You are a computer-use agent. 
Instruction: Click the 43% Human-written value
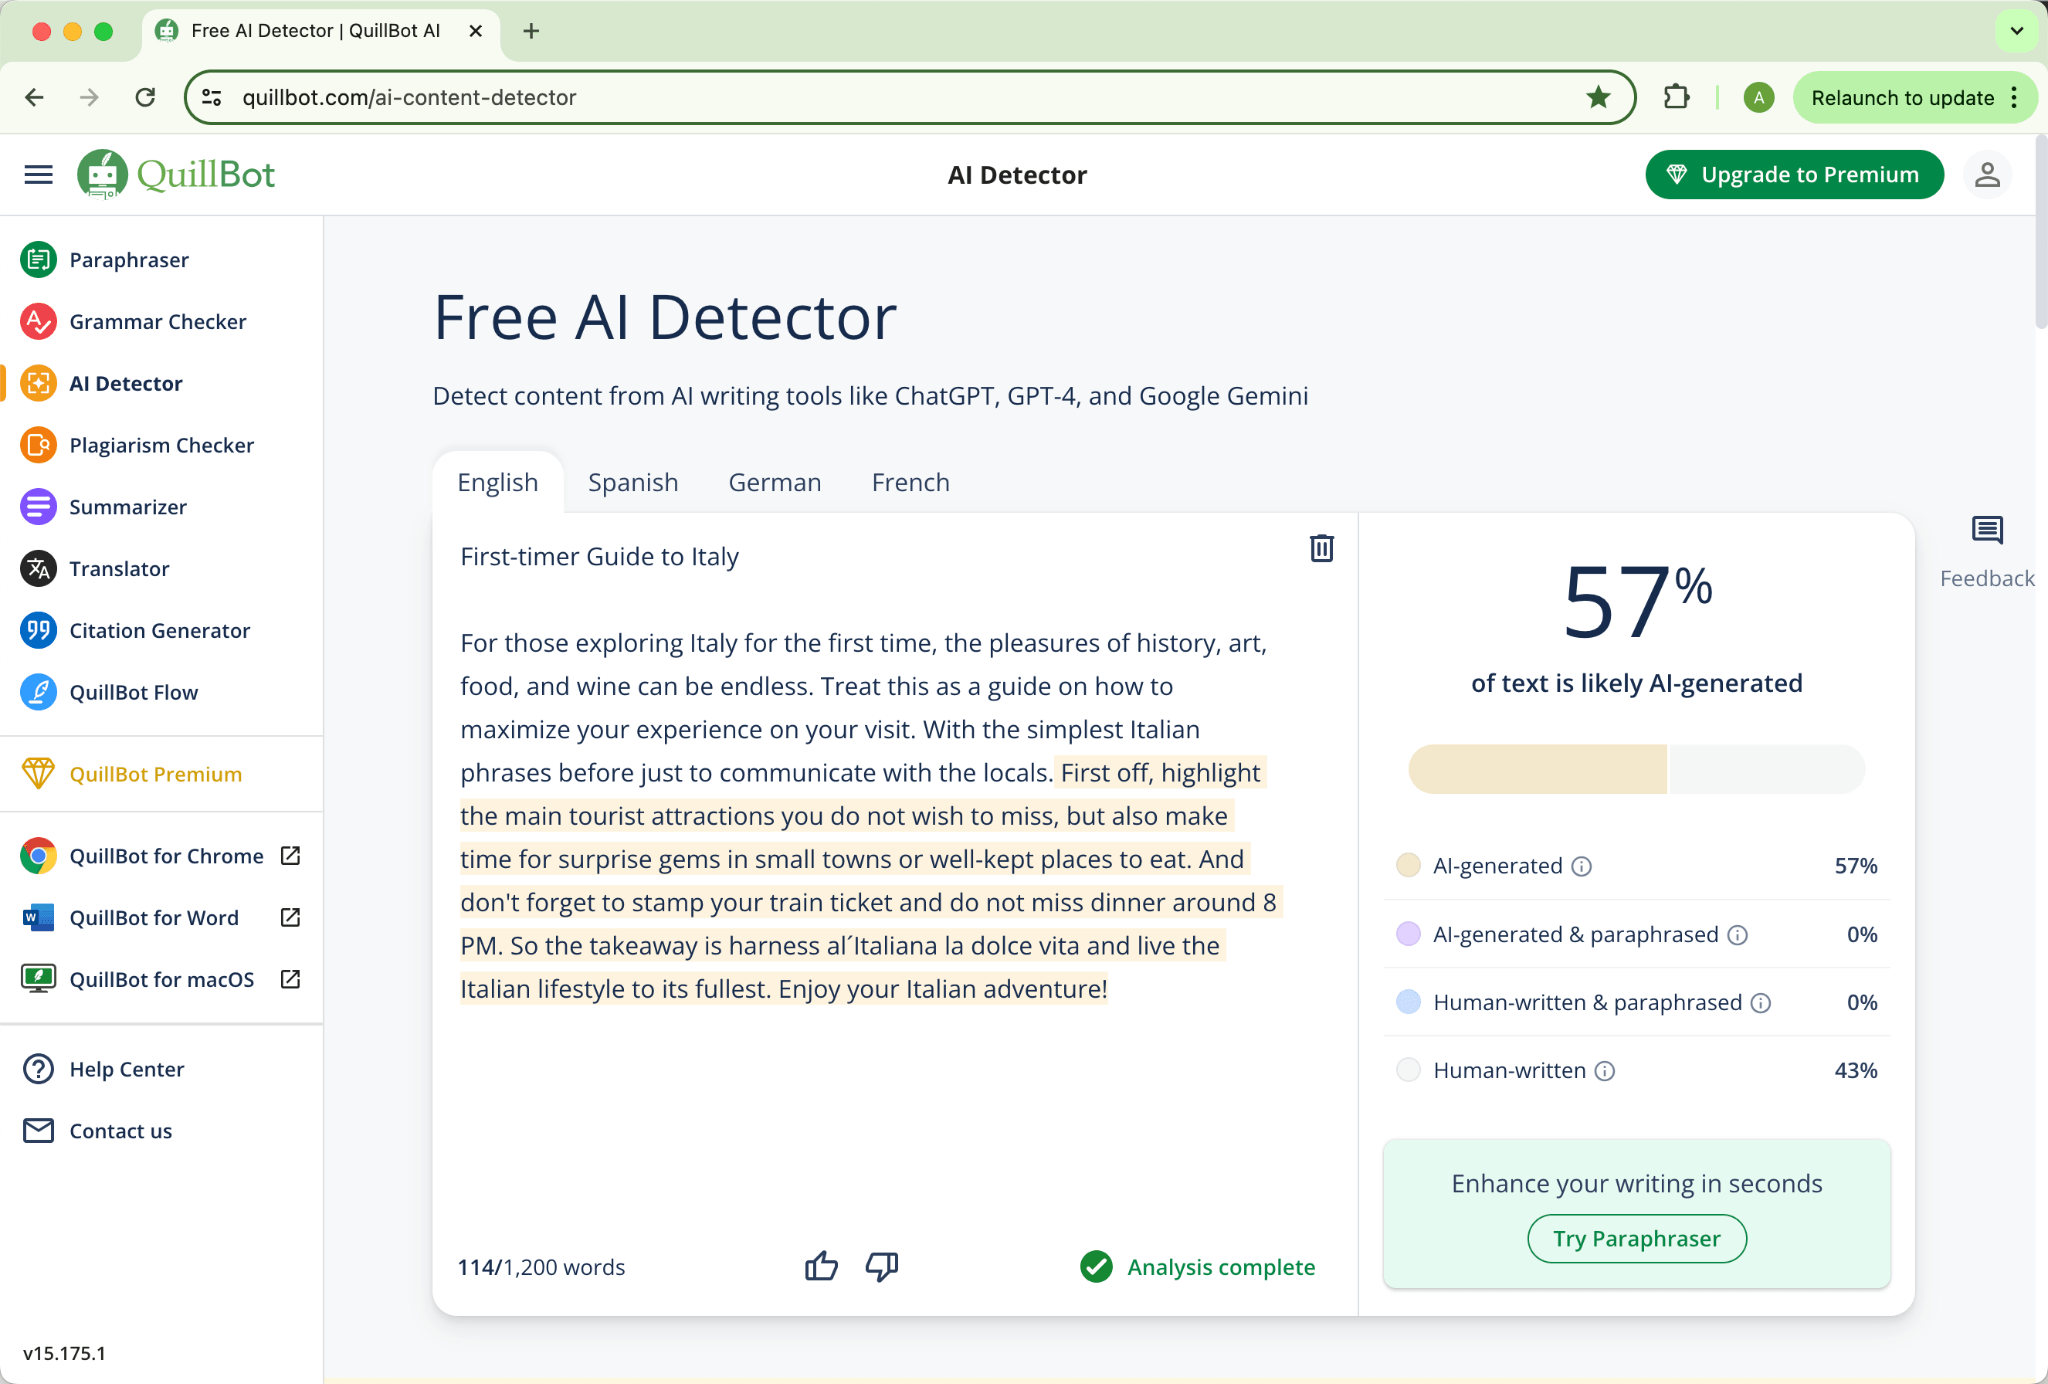pos(1855,1070)
